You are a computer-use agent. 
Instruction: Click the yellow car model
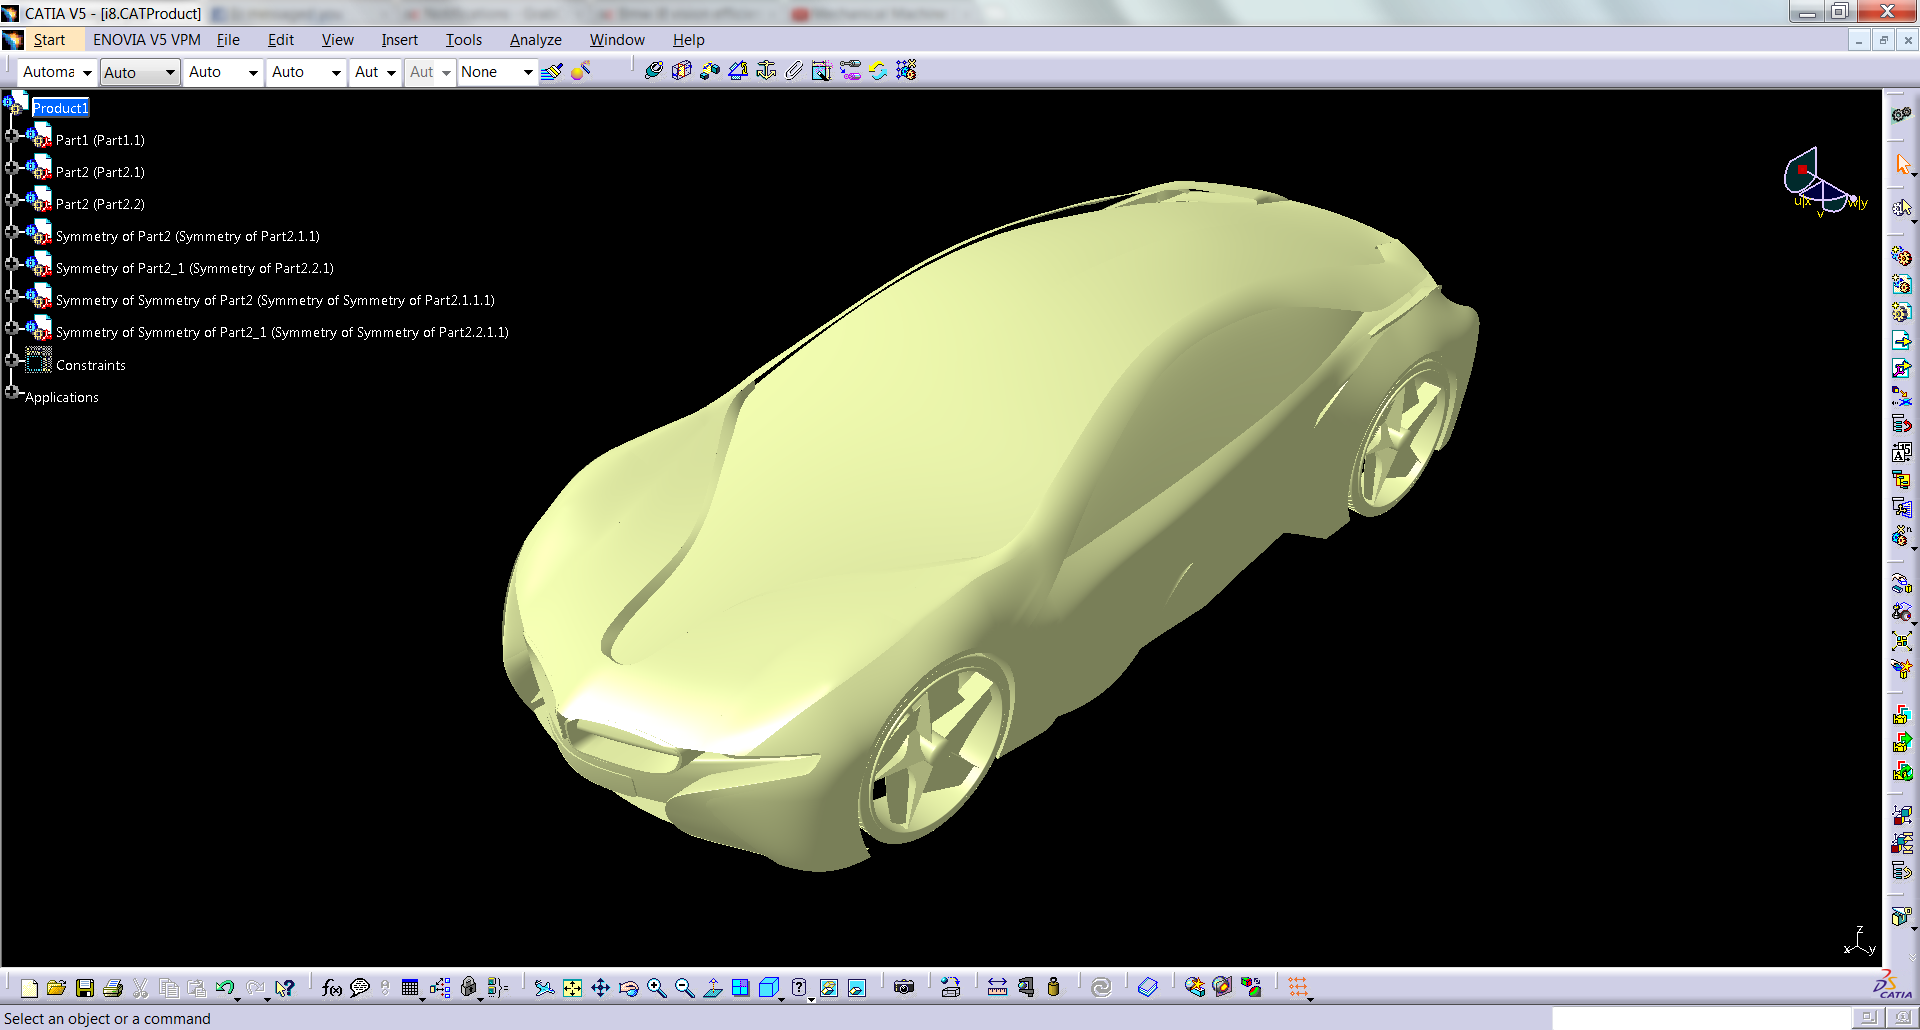(x=990, y=520)
